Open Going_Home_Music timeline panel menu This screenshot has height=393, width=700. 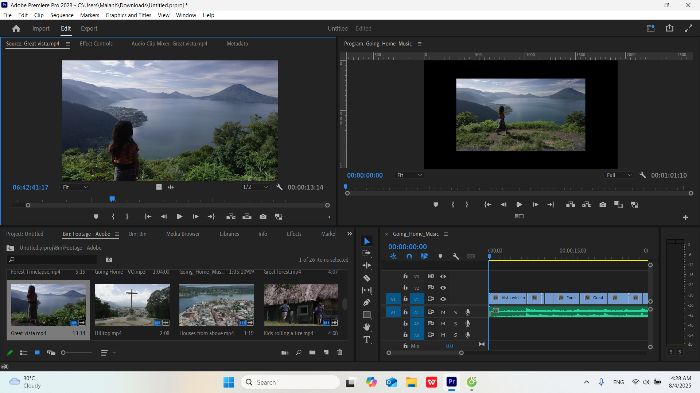[x=446, y=234]
